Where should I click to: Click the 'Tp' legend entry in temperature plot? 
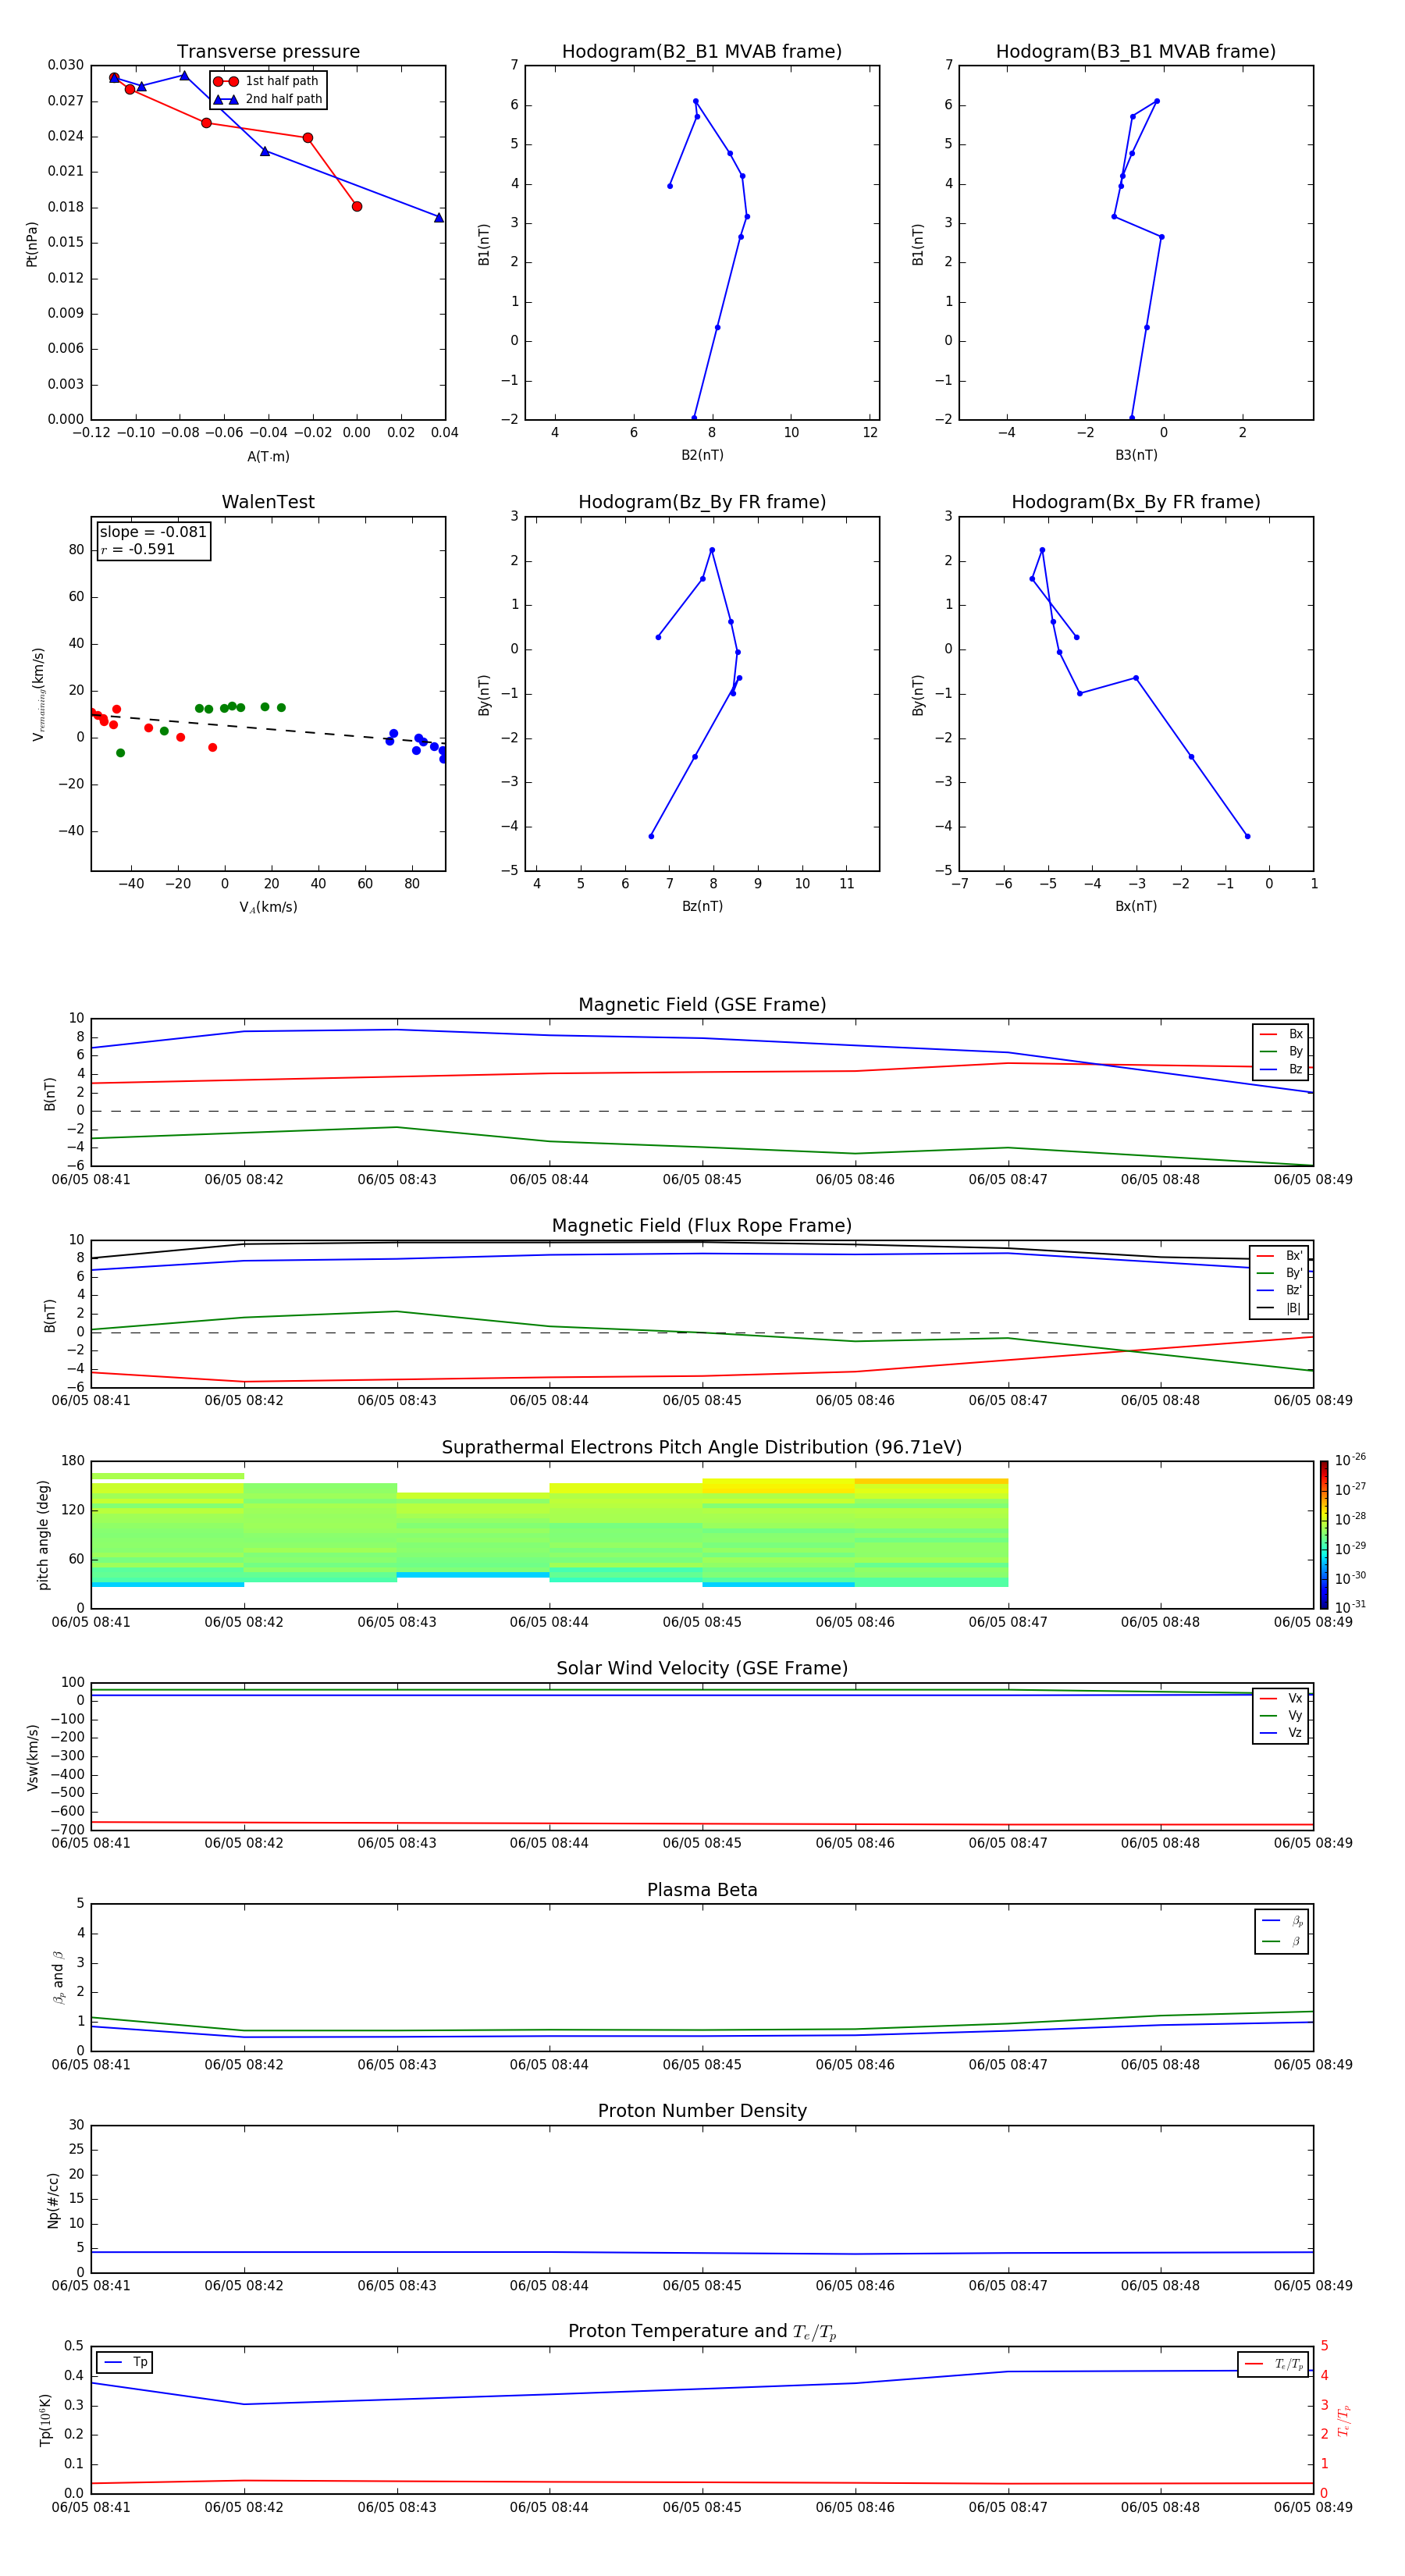click(x=125, y=2362)
